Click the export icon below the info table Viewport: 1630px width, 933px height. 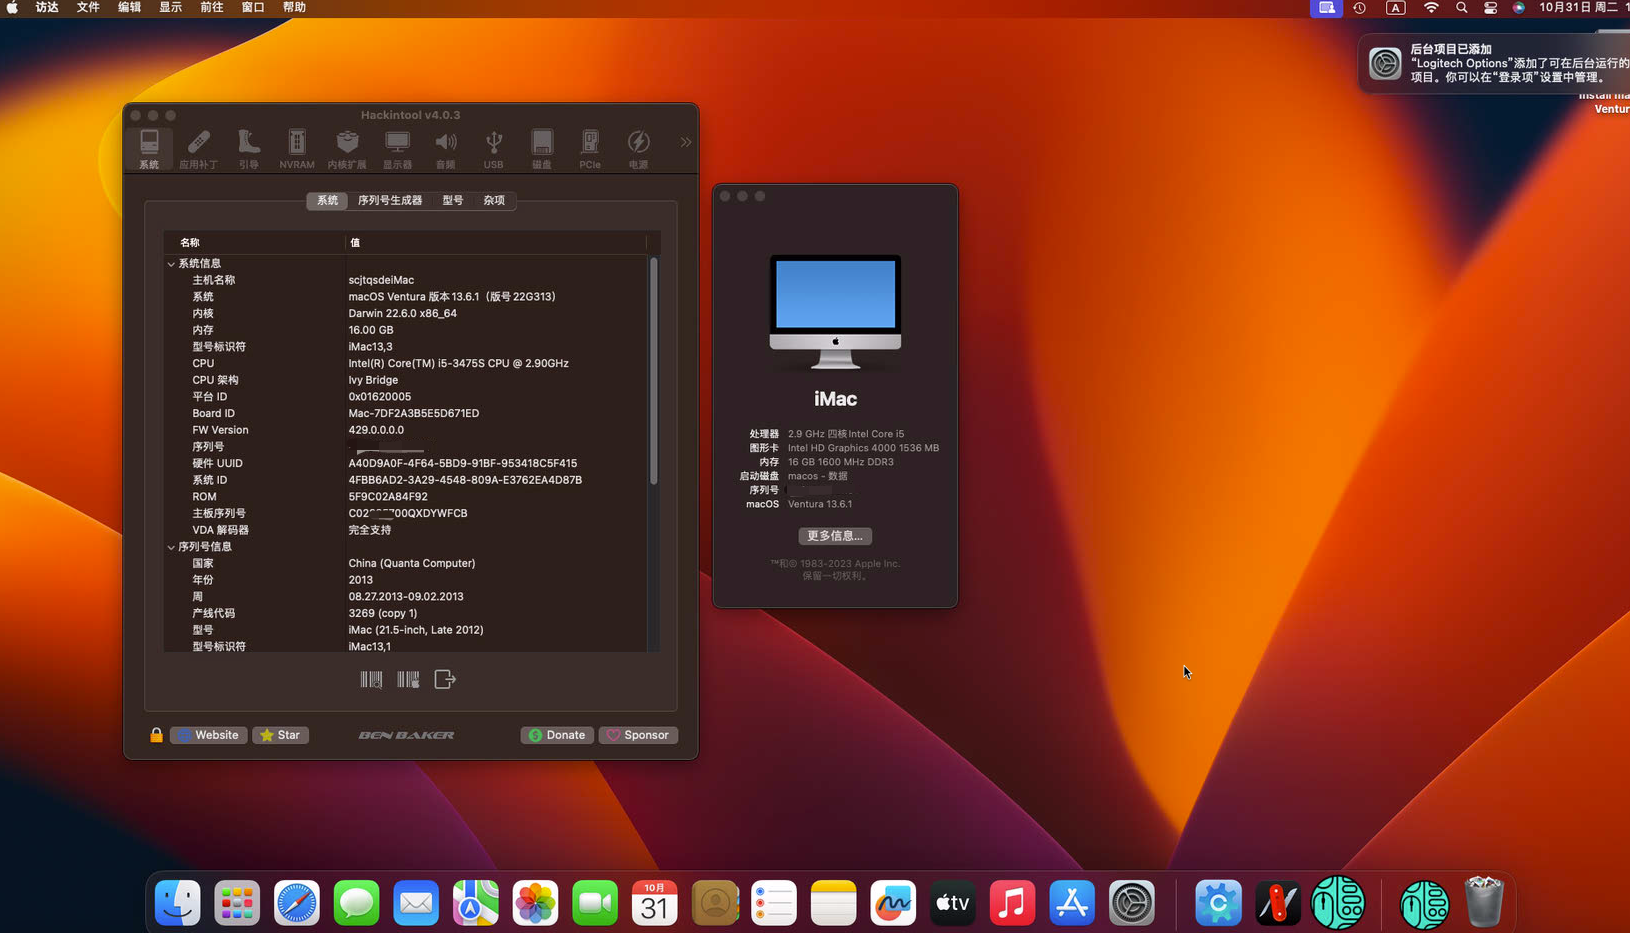pos(445,680)
